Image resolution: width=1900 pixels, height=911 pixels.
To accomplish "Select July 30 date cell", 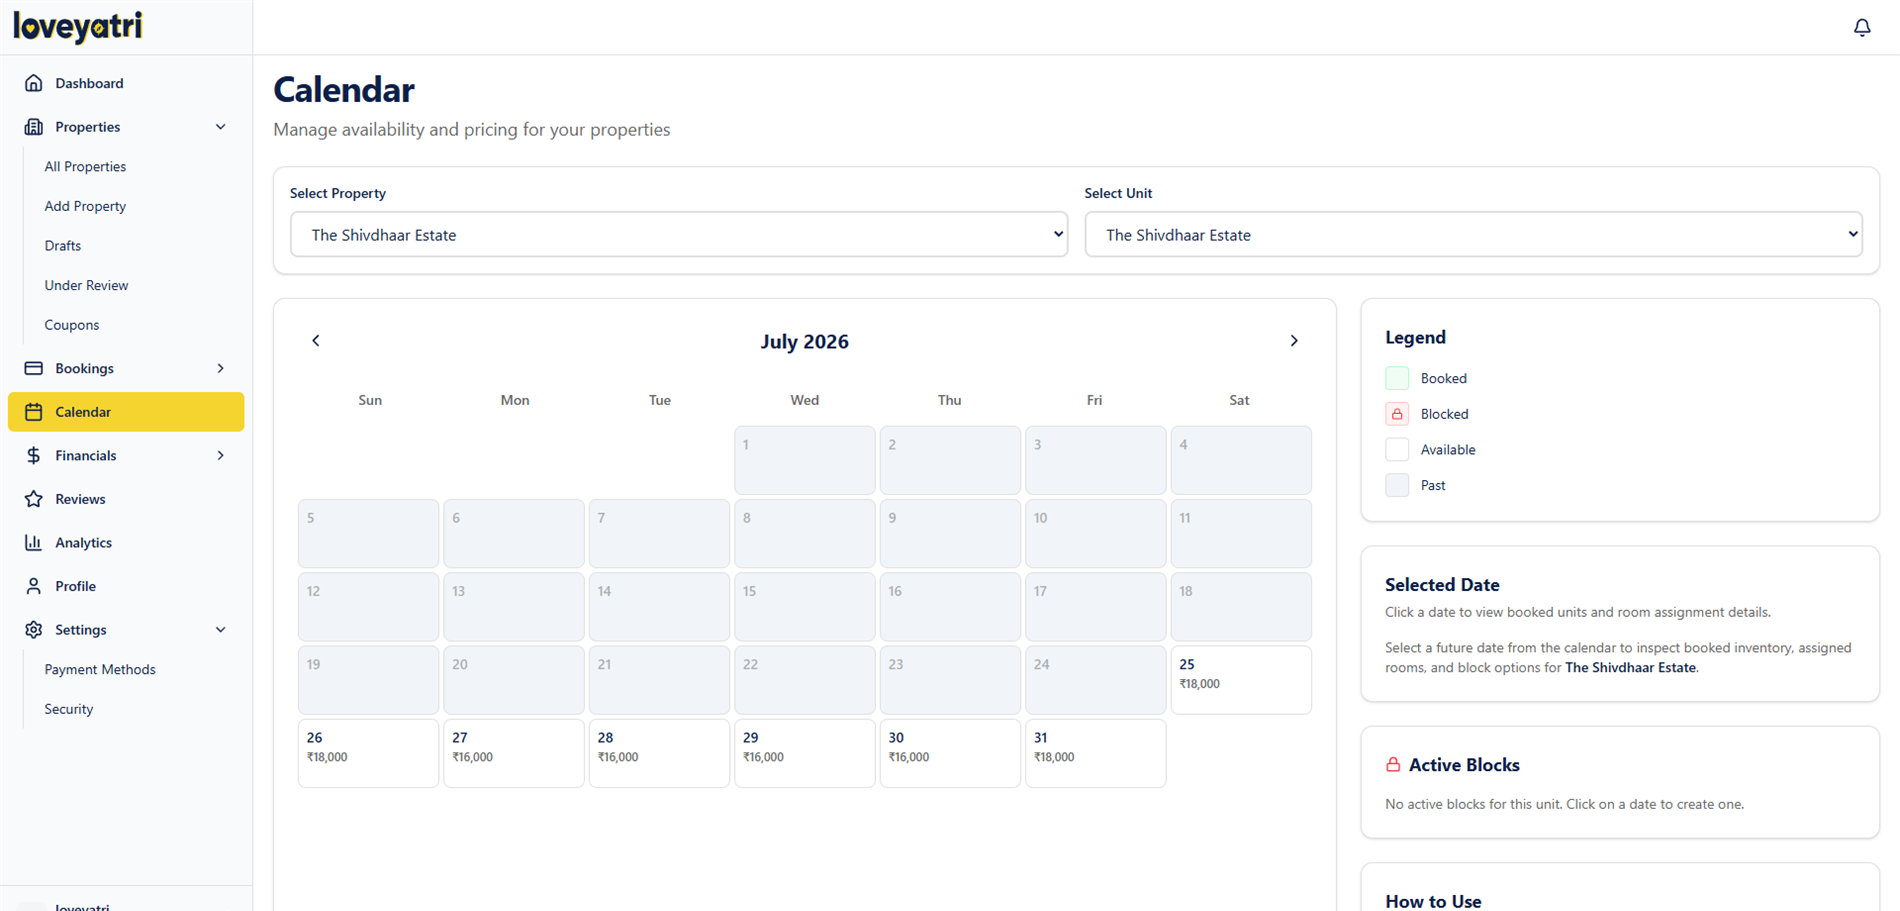I will click(950, 753).
